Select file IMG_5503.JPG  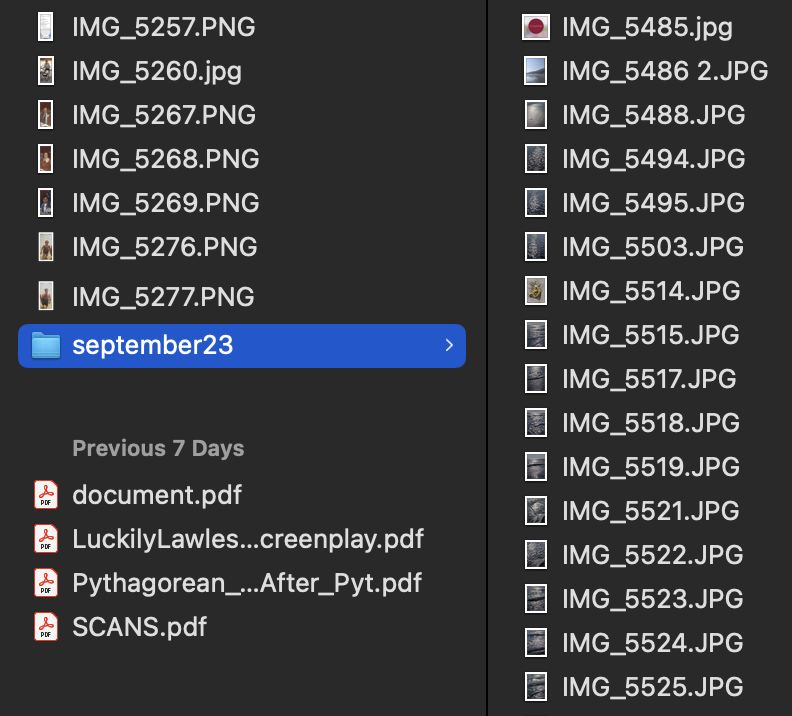click(653, 247)
